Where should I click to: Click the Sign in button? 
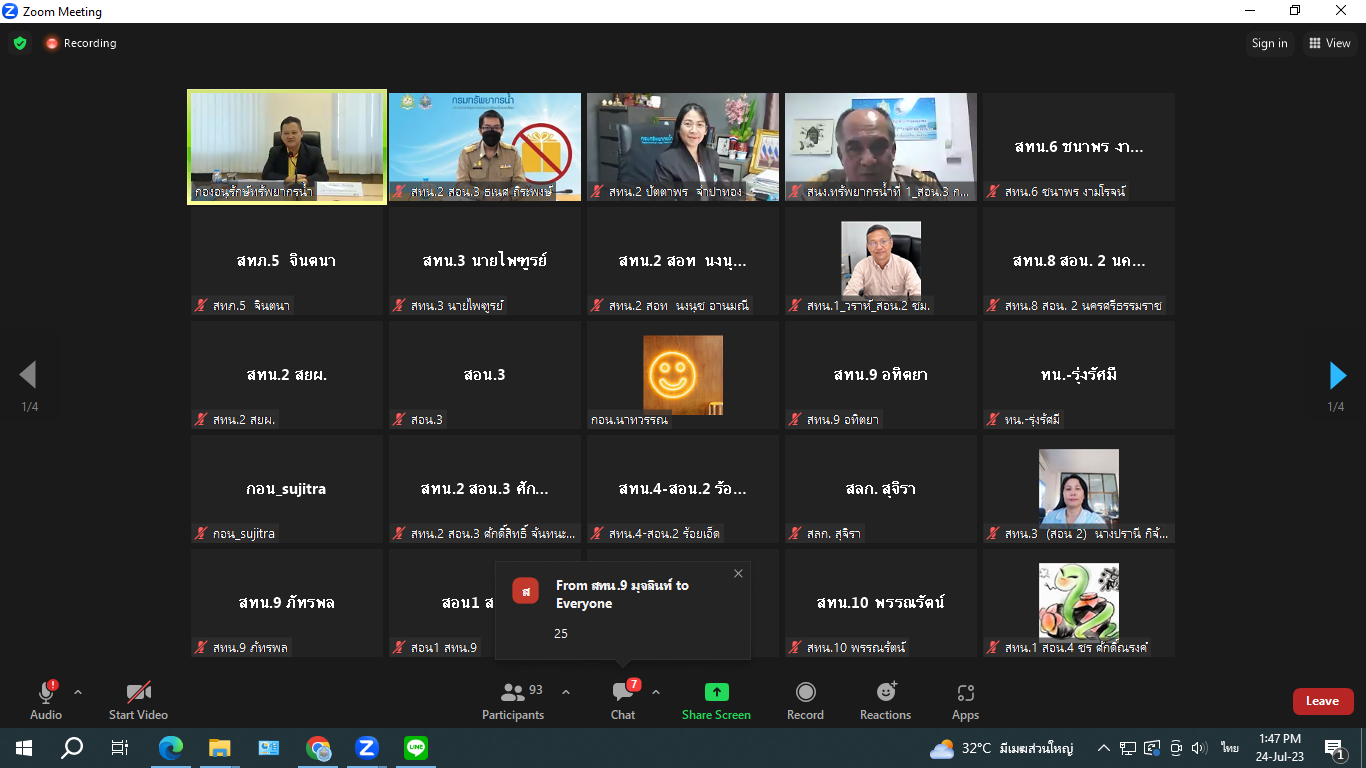1269,43
